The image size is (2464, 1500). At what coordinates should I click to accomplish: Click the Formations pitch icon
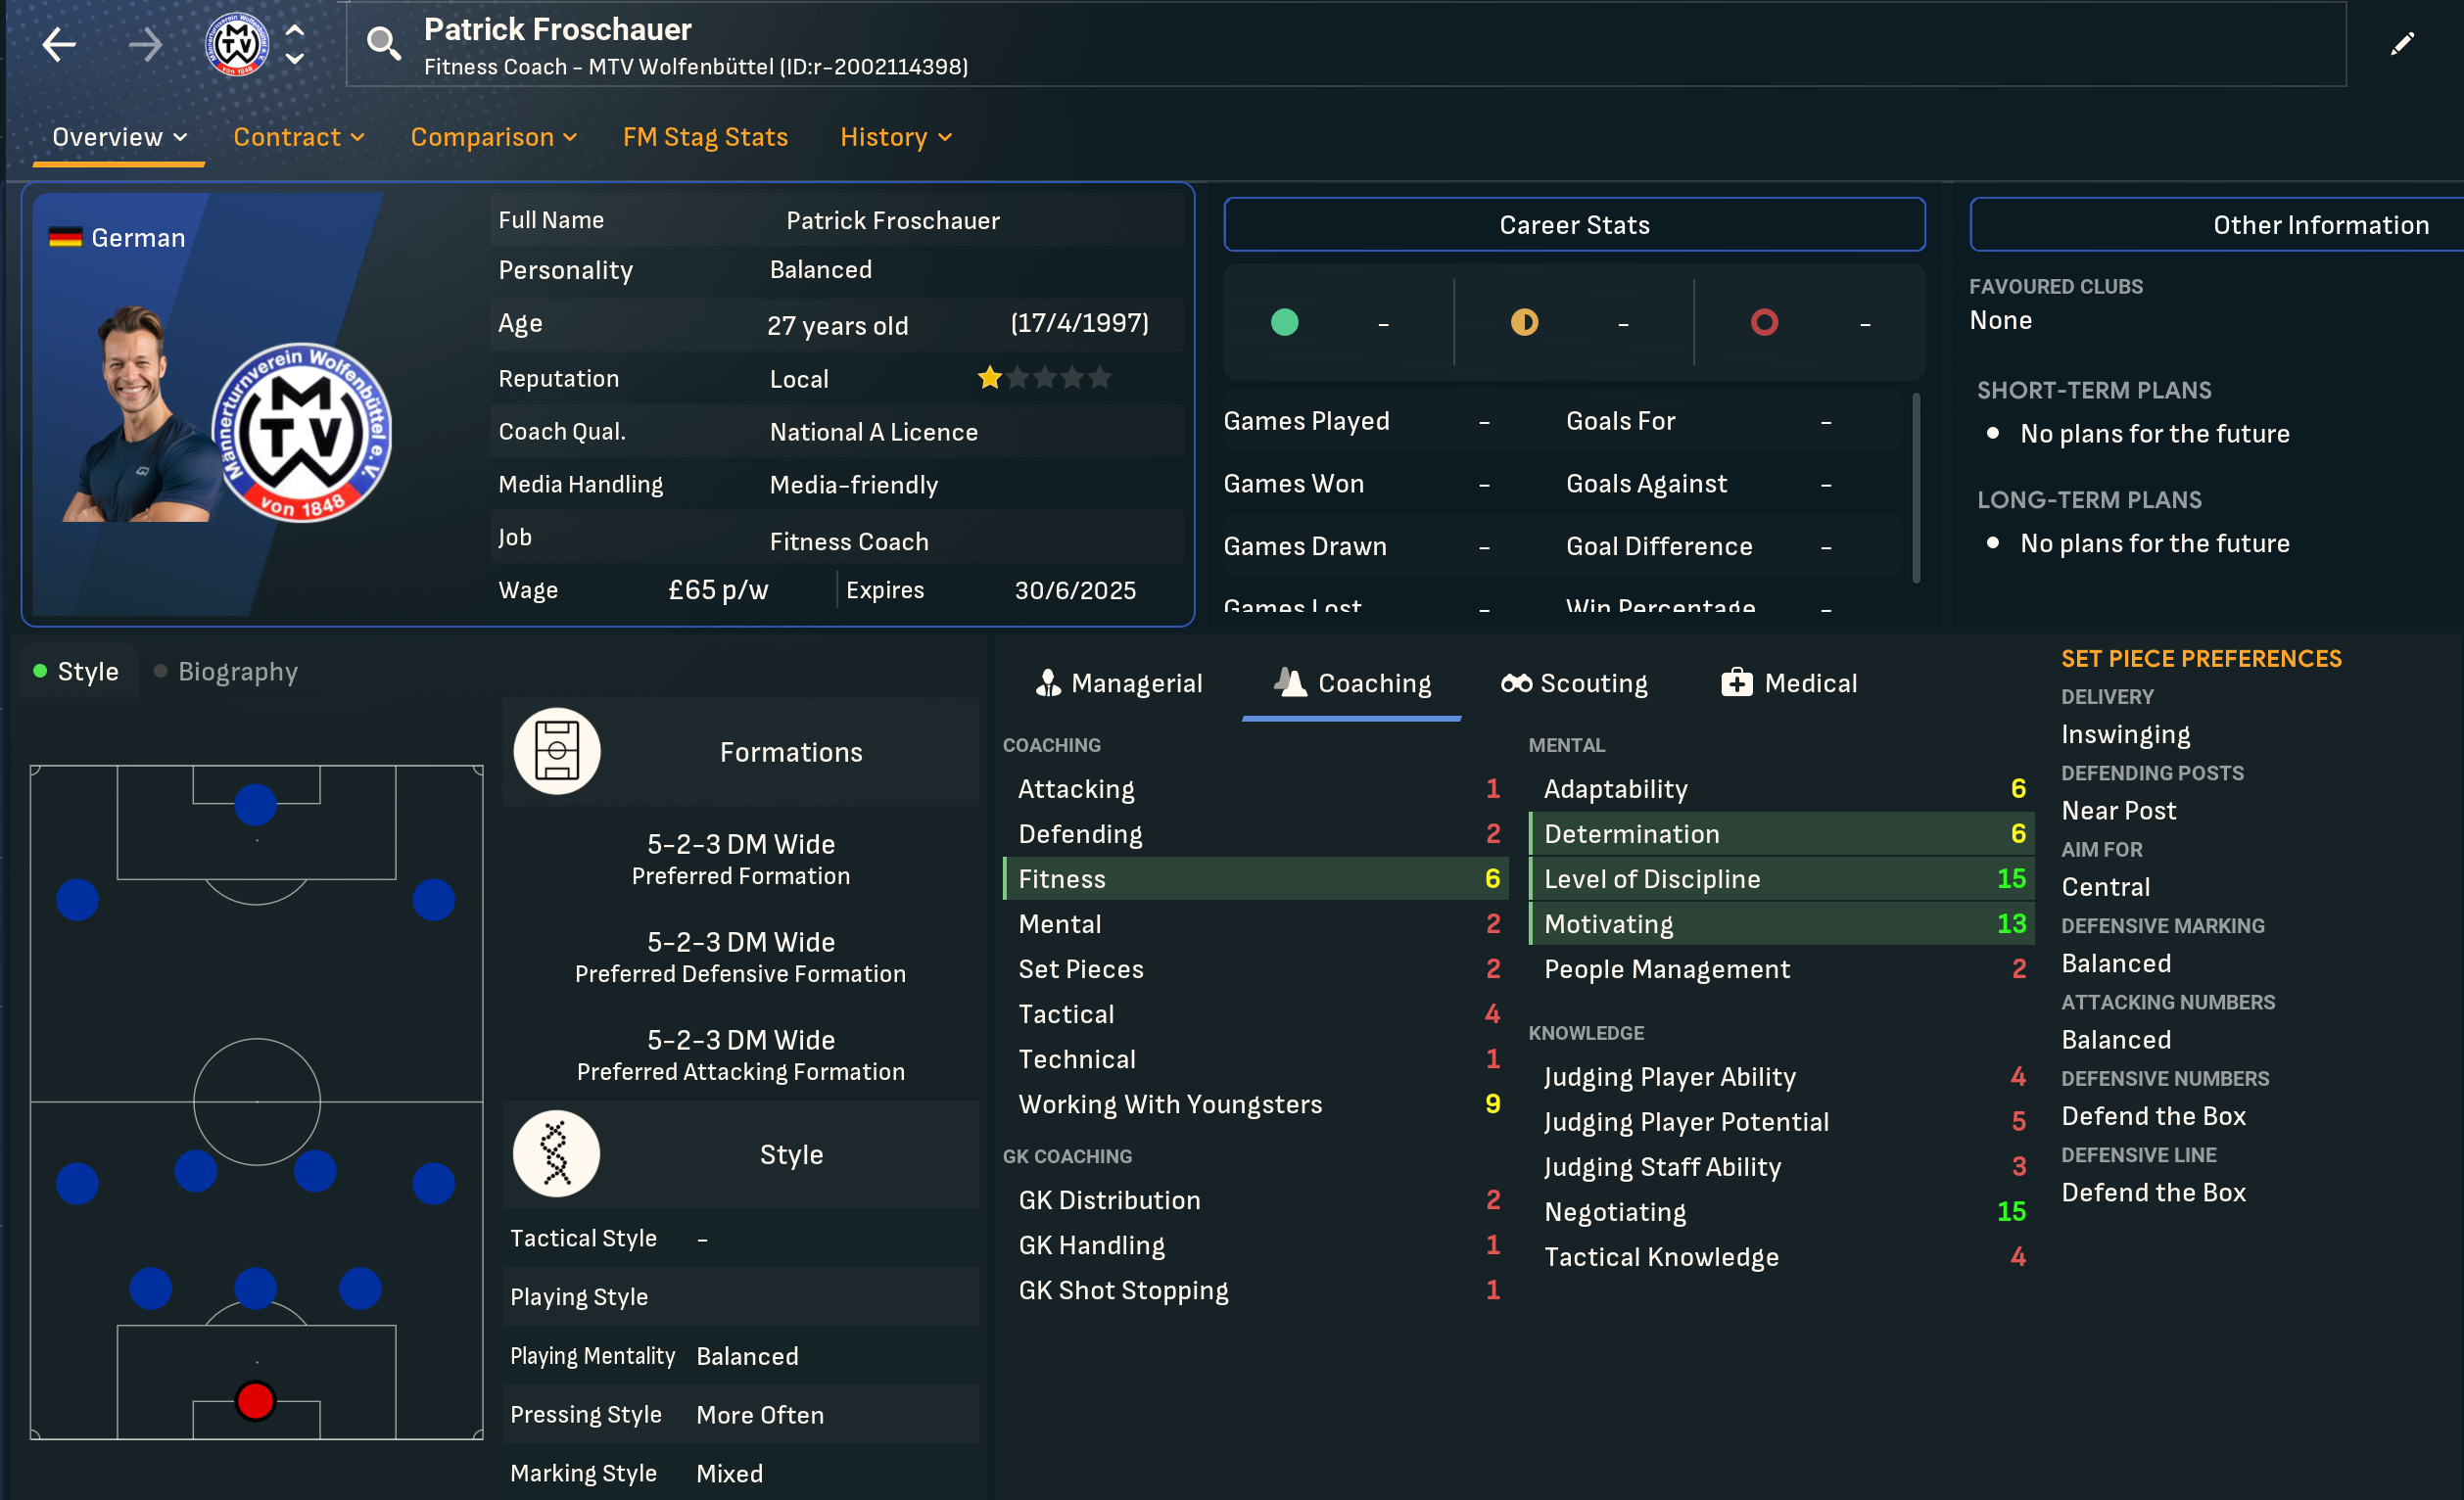557,752
